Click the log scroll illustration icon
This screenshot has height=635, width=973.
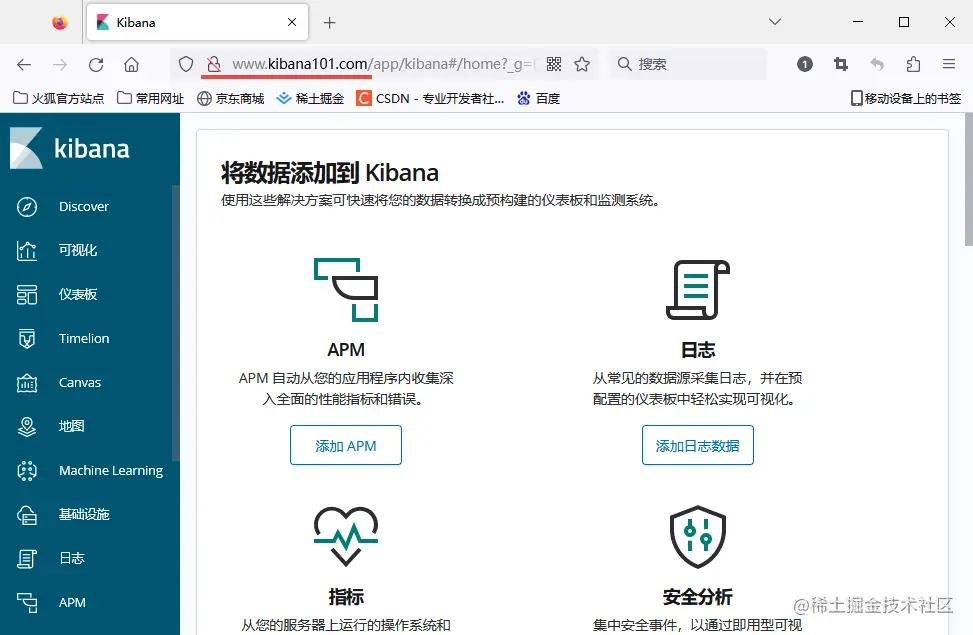click(x=697, y=290)
